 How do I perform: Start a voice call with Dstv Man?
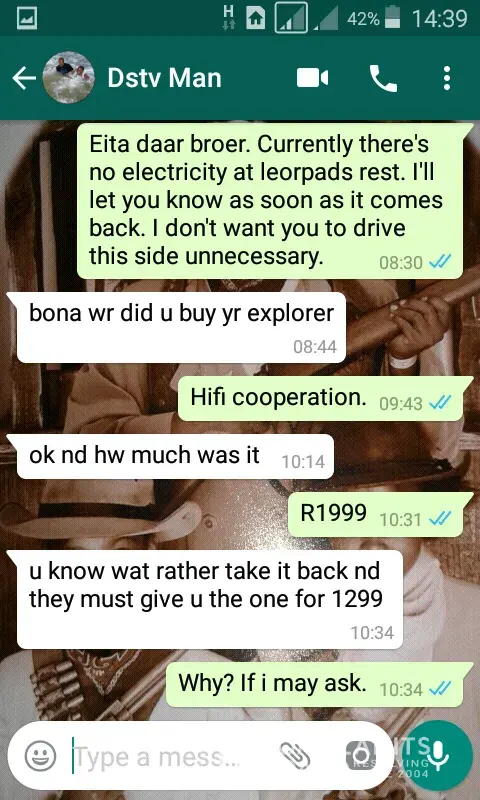383,78
